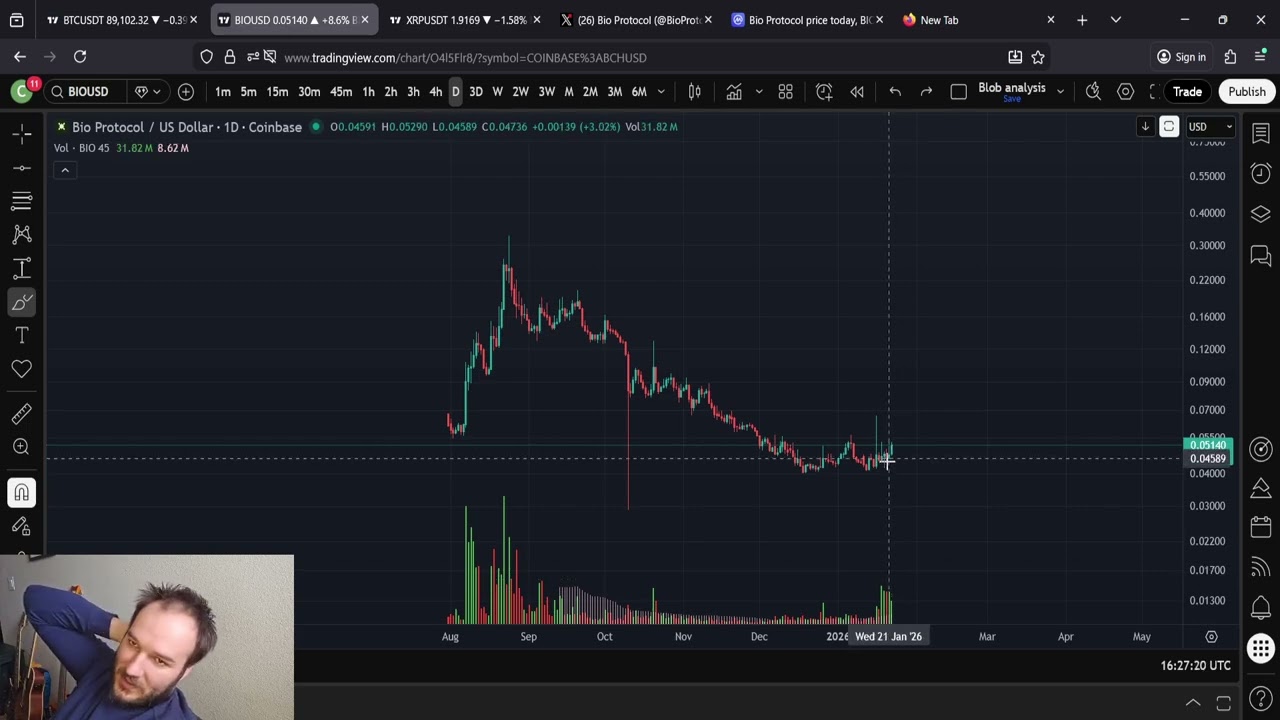Open the screeners radar panel
This screenshot has height=720, width=1280.
pyautogui.click(x=1260, y=449)
